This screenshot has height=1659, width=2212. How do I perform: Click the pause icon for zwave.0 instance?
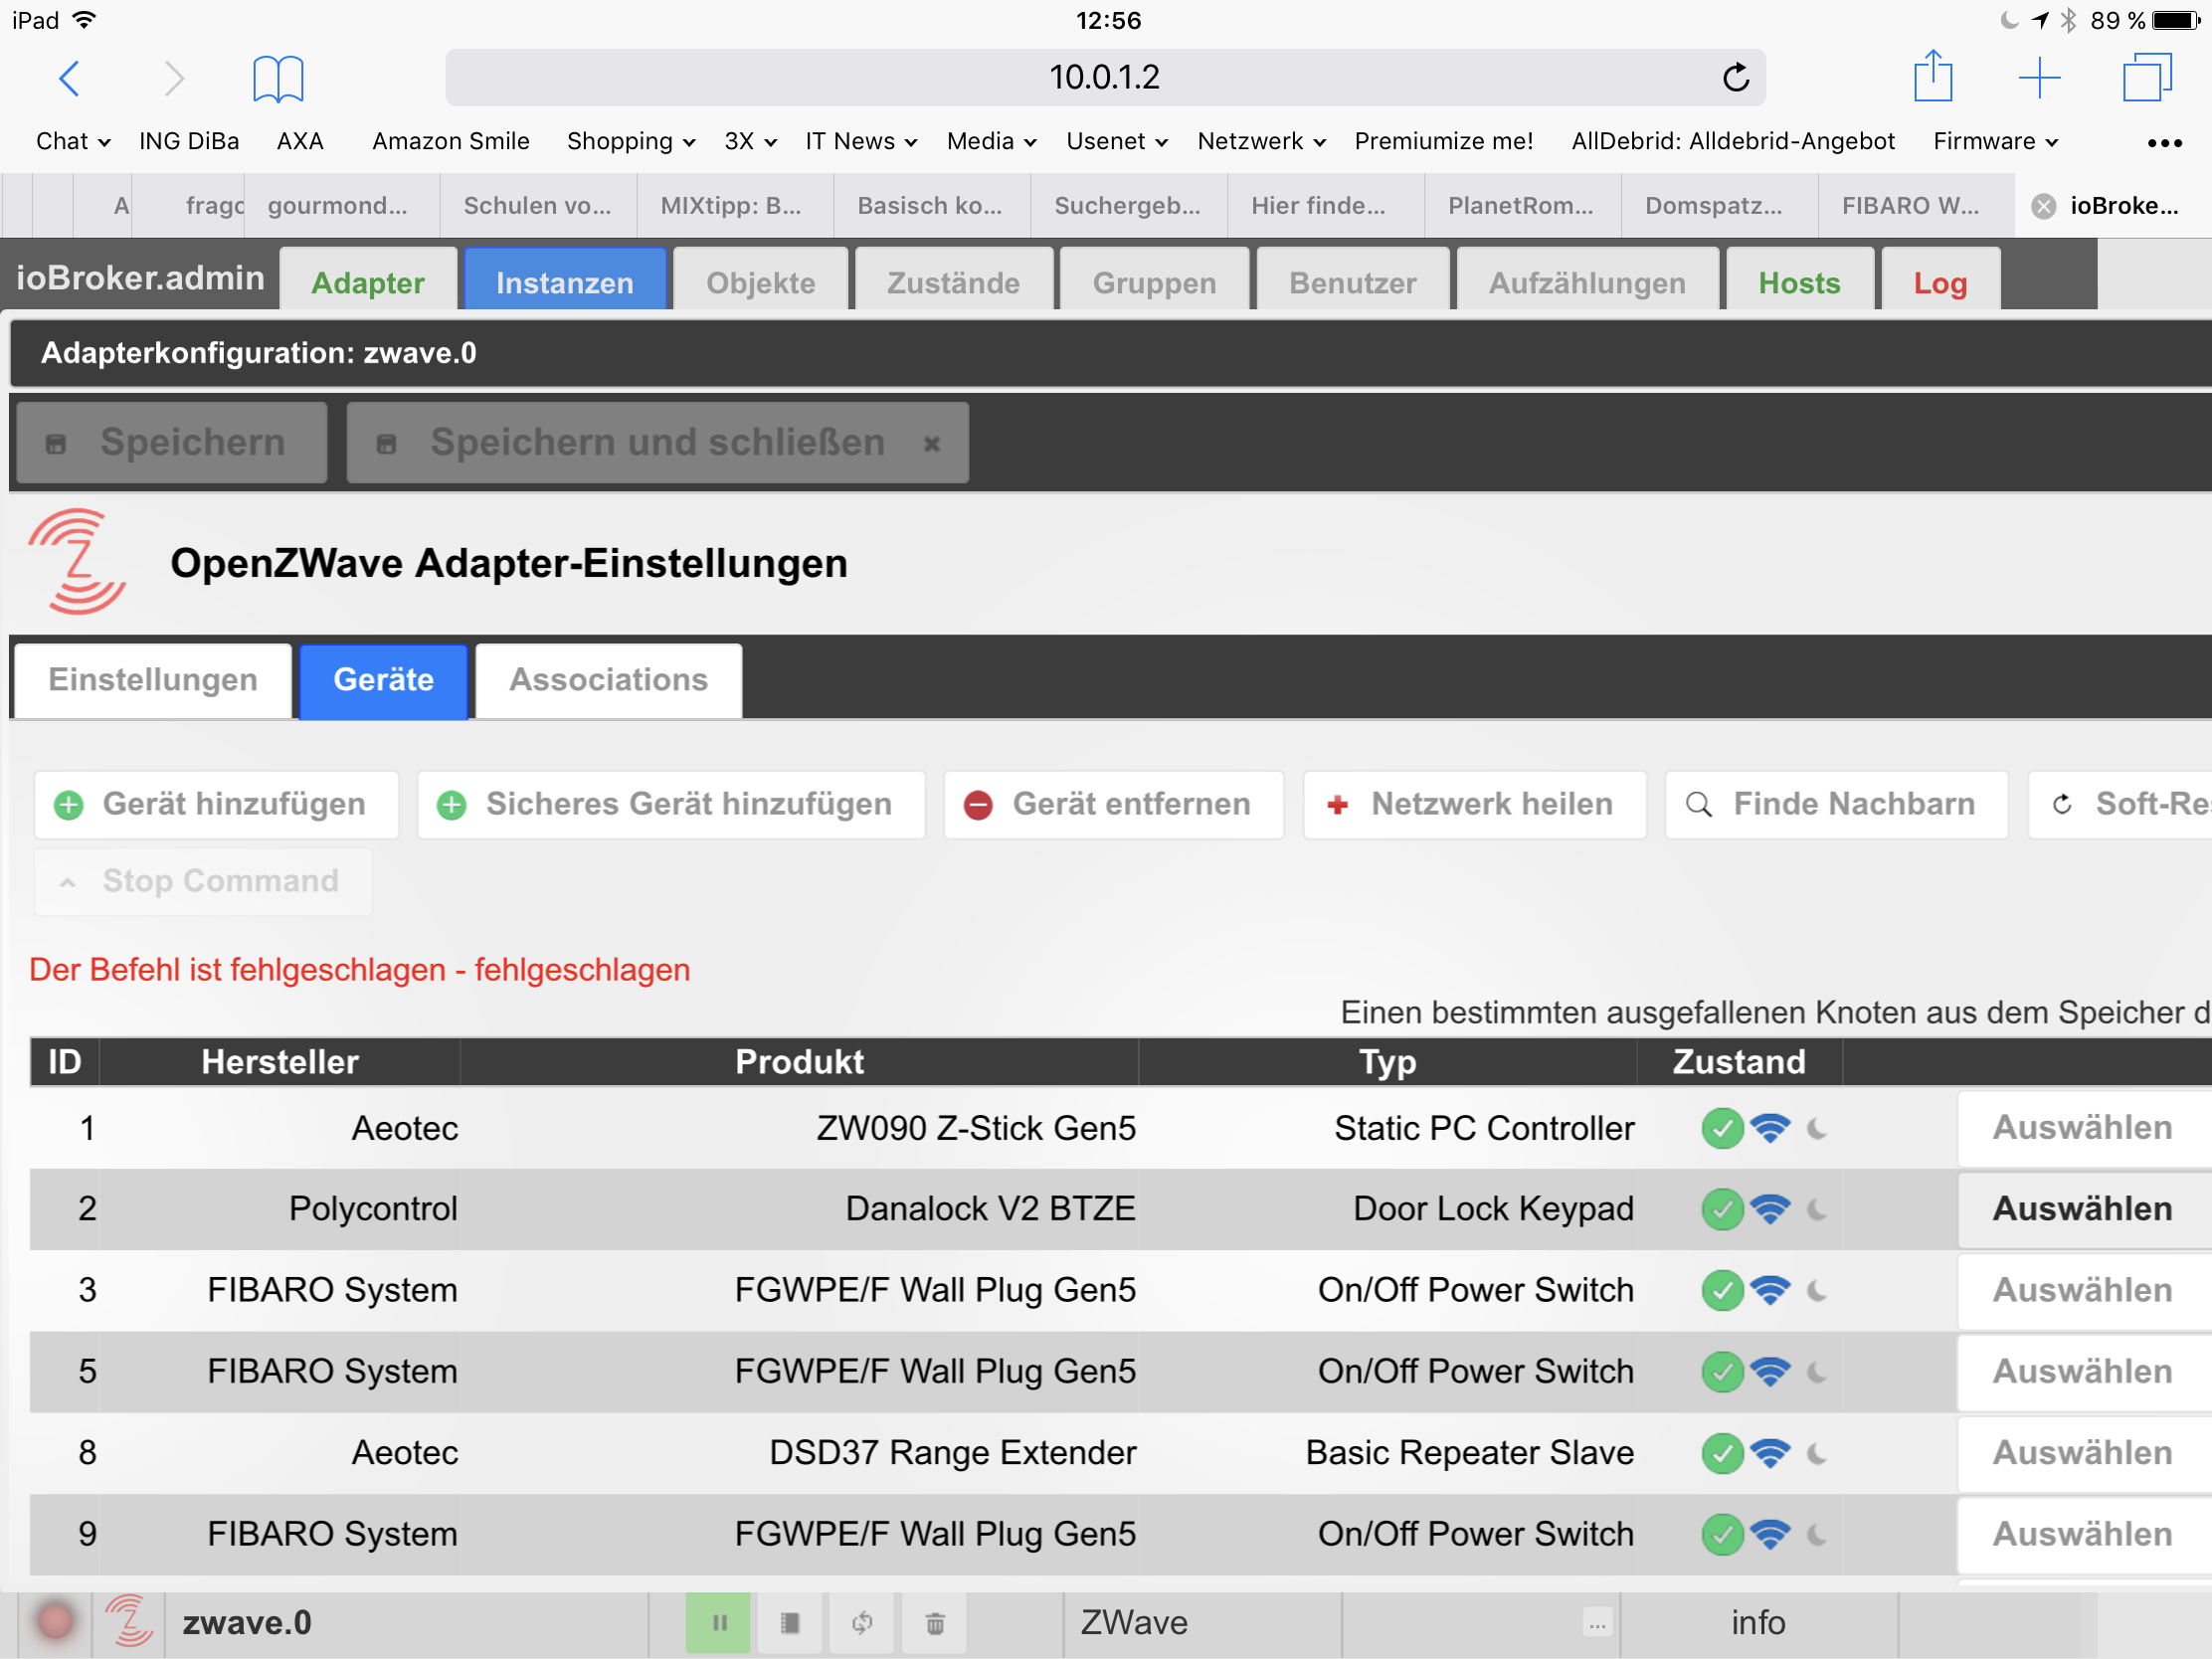point(718,1622)
